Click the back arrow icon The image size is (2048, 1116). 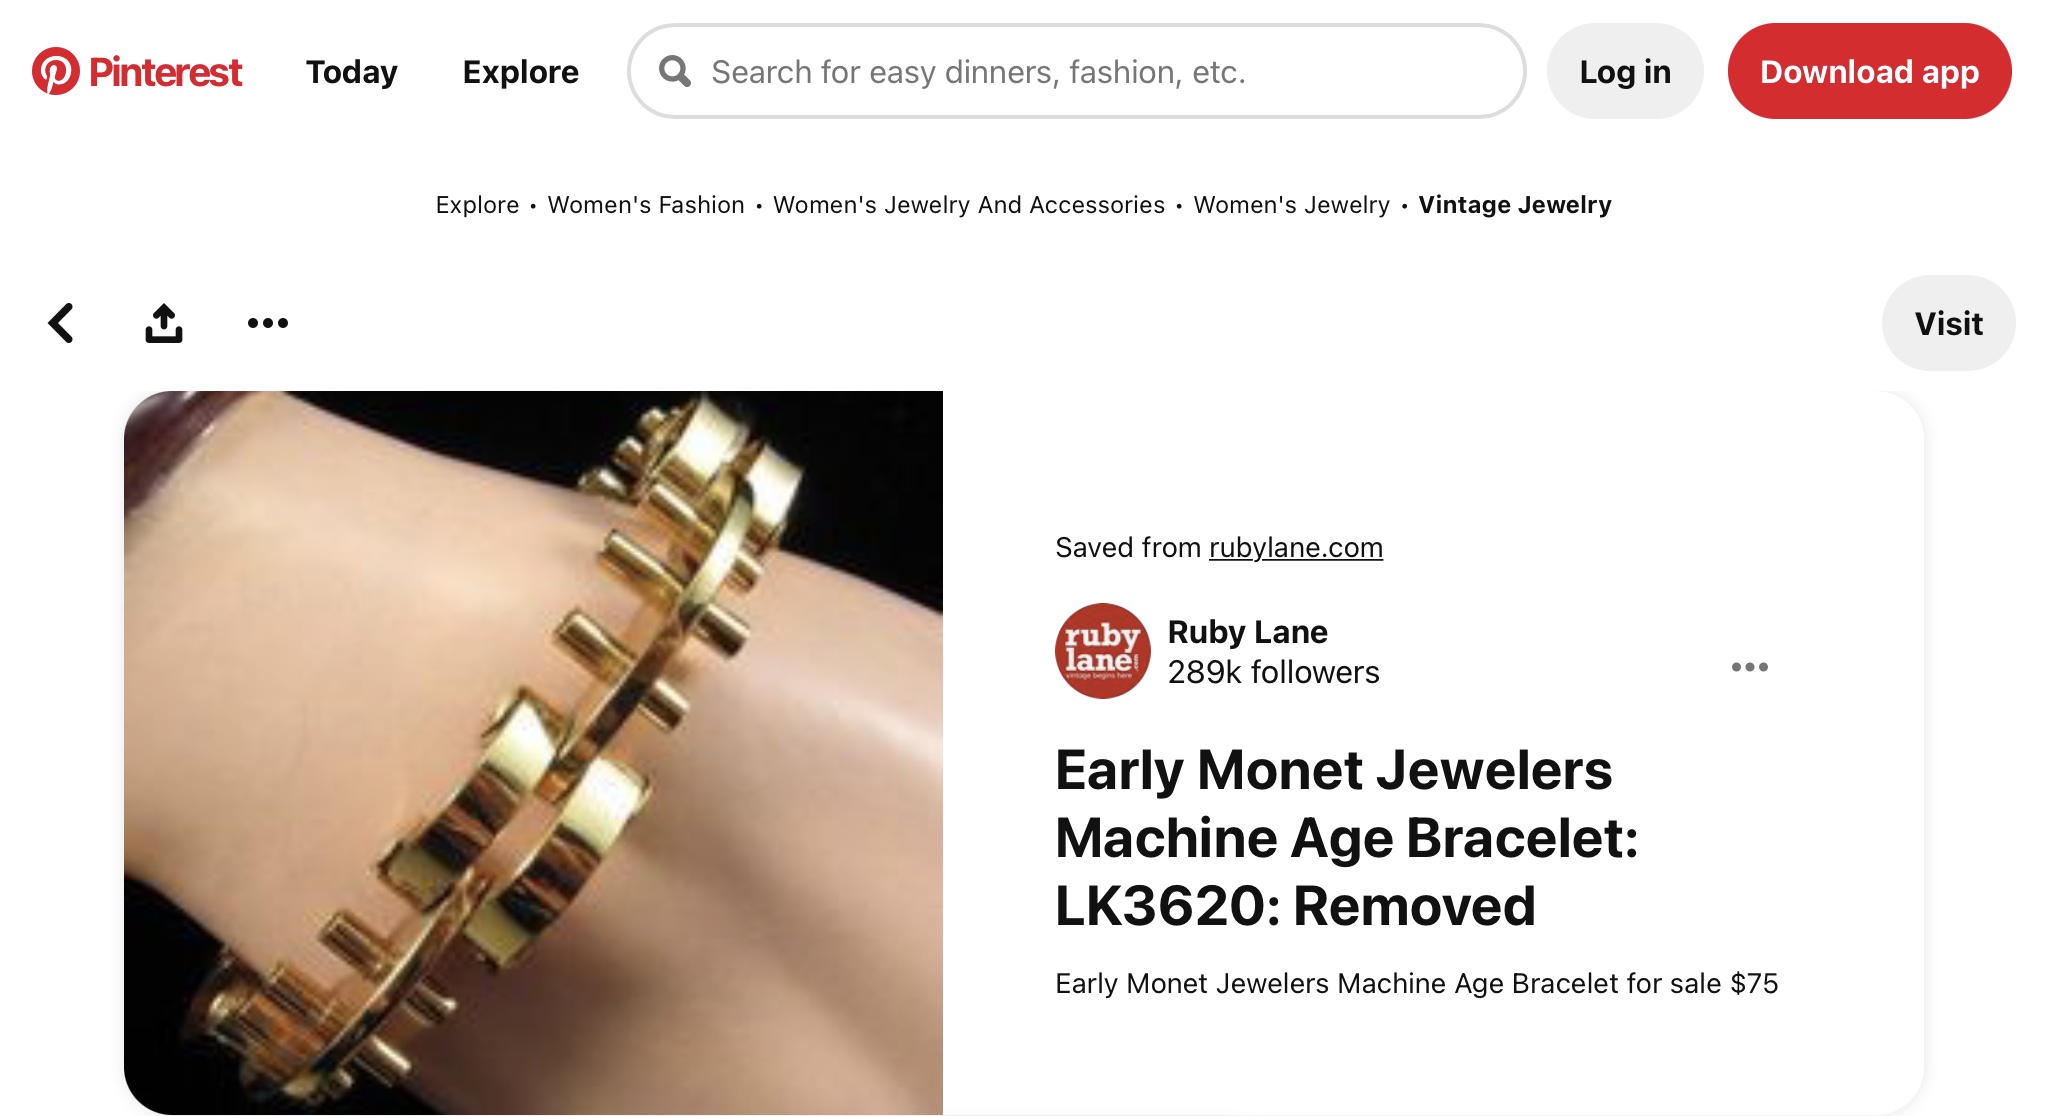pos(62,323)
